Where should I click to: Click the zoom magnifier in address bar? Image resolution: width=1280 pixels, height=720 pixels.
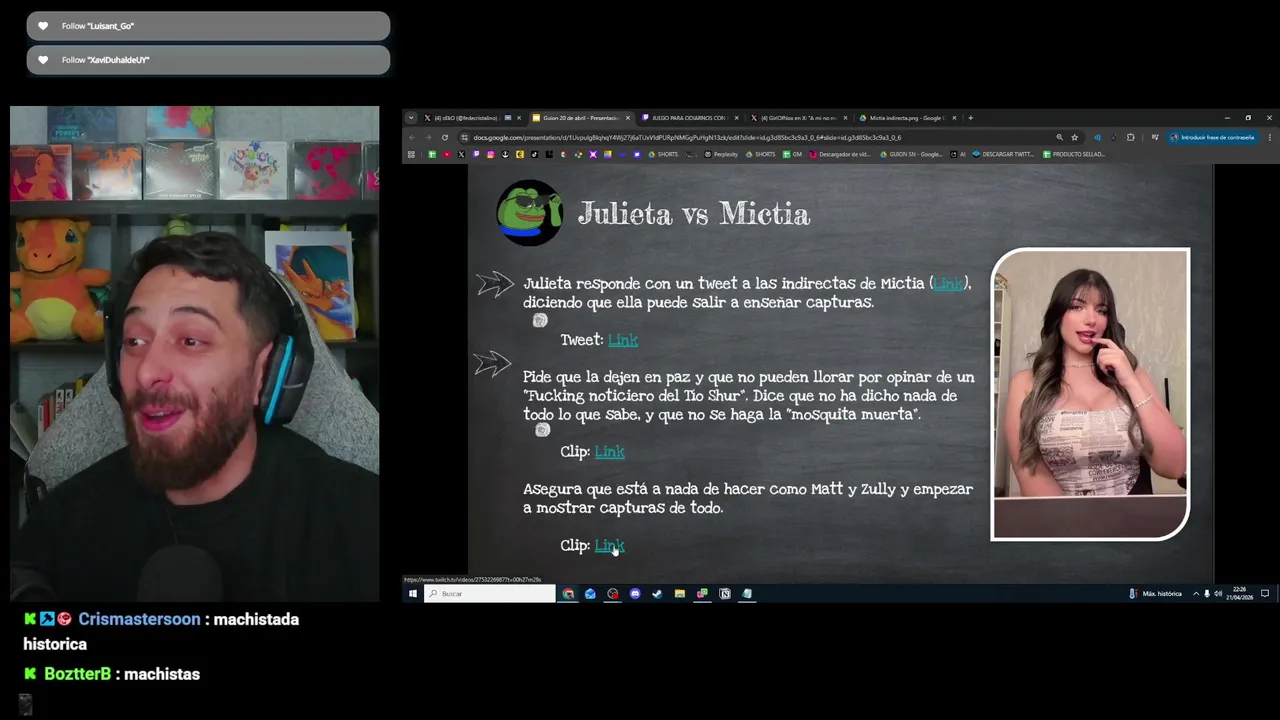(1059, 137)
